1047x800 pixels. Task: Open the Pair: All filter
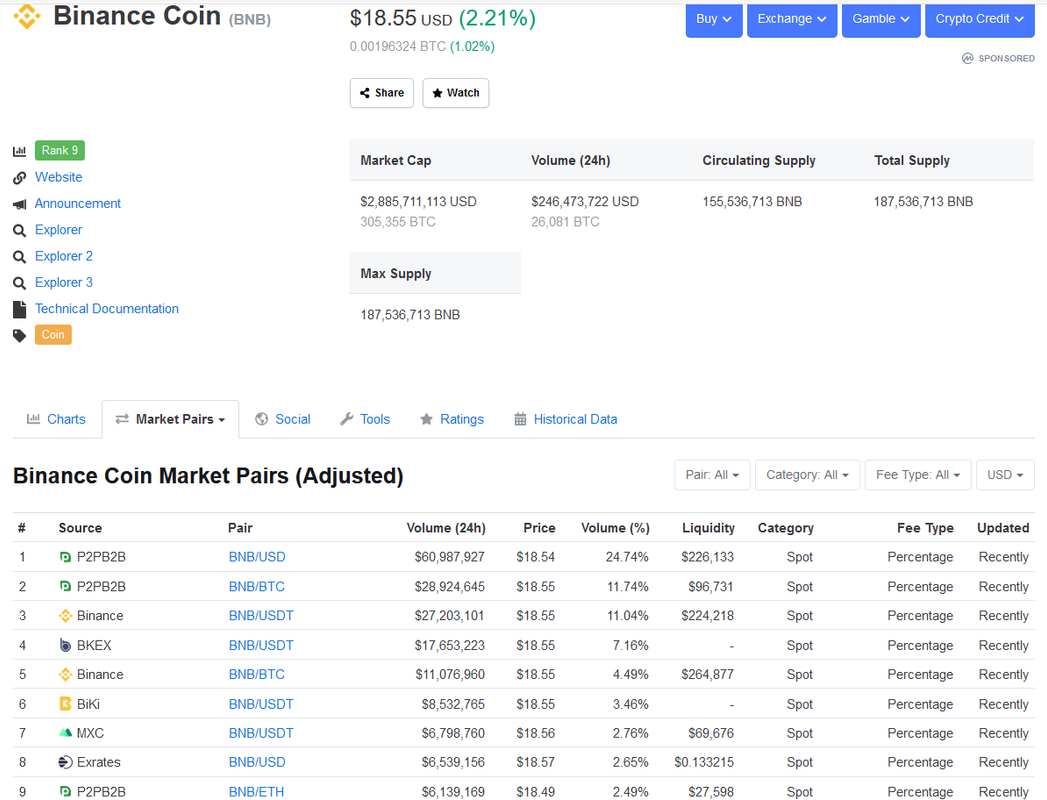point(712,475)
